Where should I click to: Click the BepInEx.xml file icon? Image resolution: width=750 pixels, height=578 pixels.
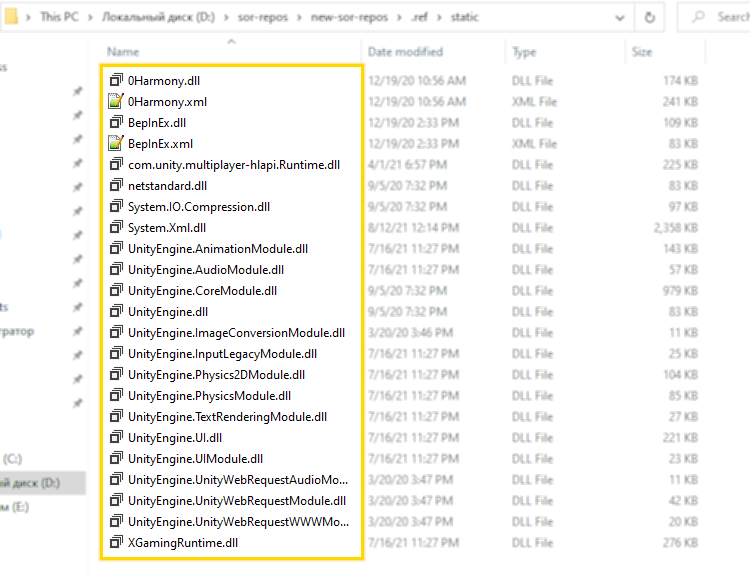(116, 143)
